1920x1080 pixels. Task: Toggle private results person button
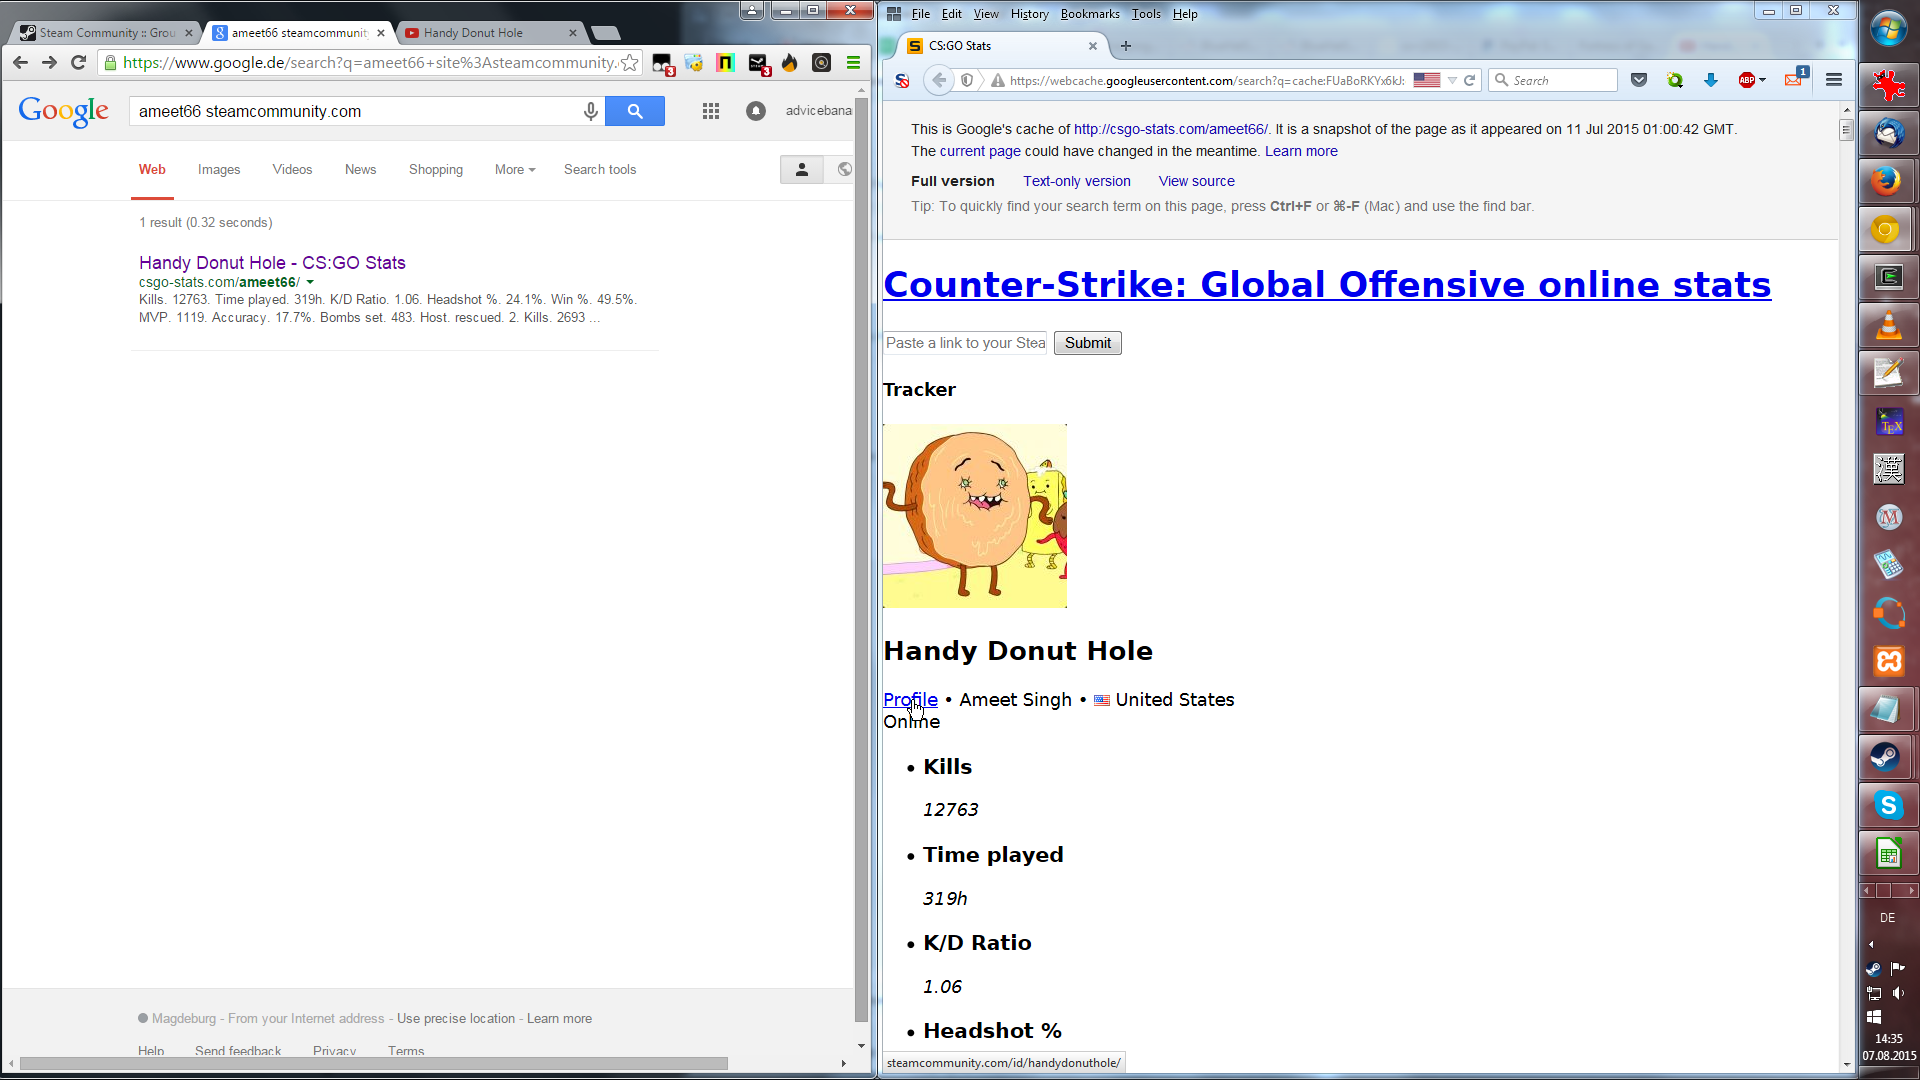coord(801,170)
